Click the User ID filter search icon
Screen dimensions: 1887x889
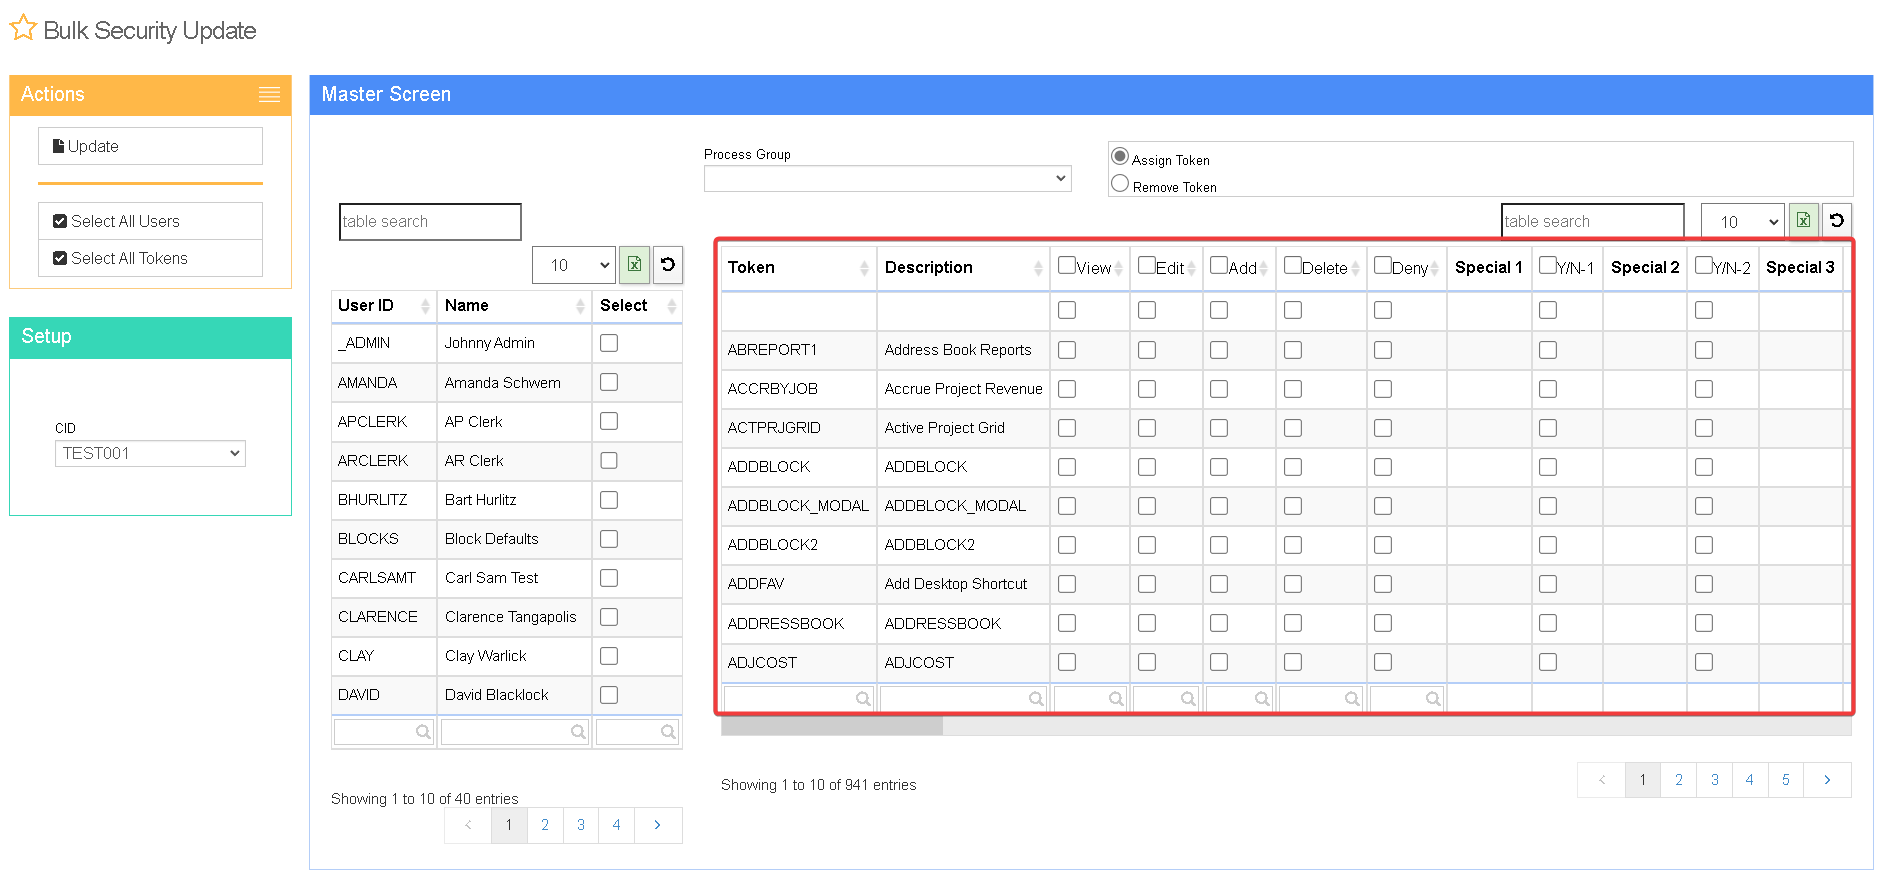423,732
